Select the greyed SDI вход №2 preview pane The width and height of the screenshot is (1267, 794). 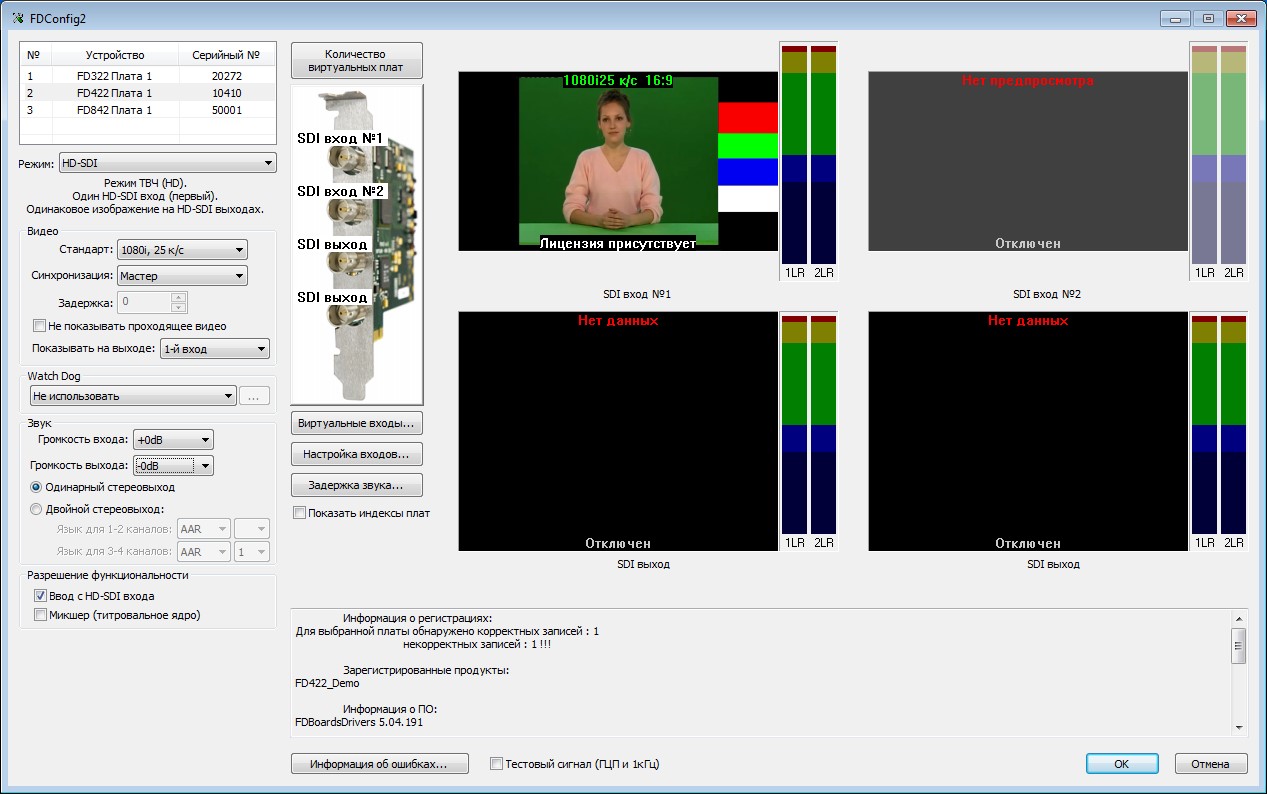coord(1028,161)
